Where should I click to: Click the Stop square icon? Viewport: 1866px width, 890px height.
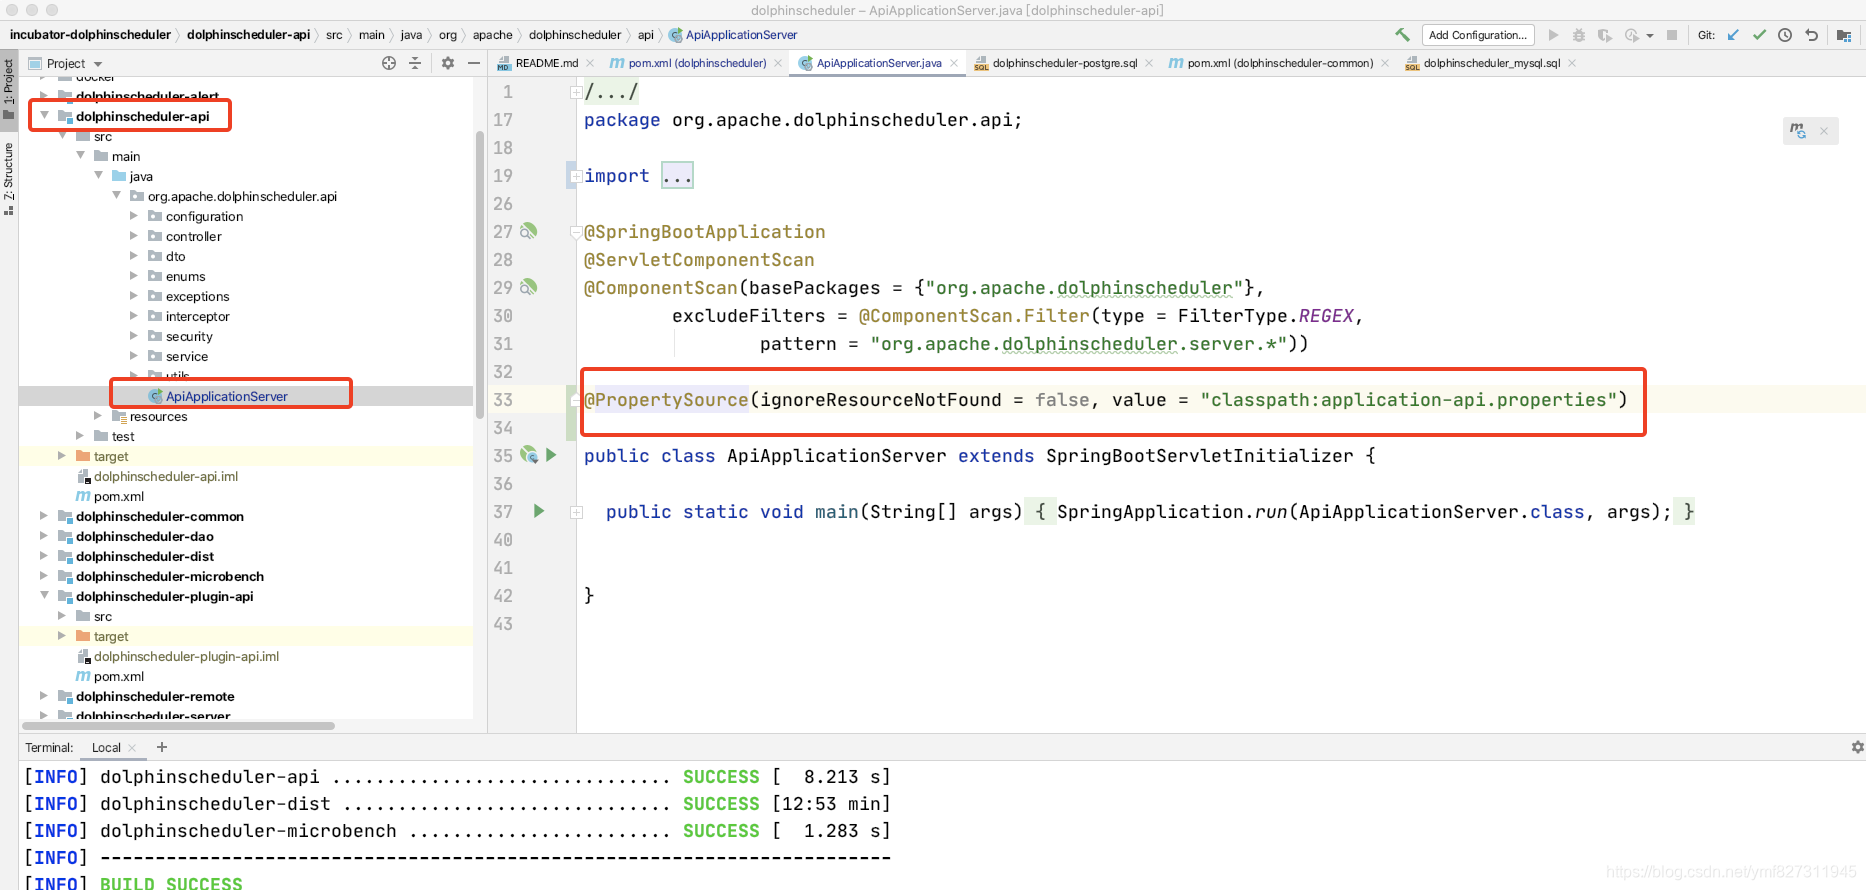pos(1672,35)
